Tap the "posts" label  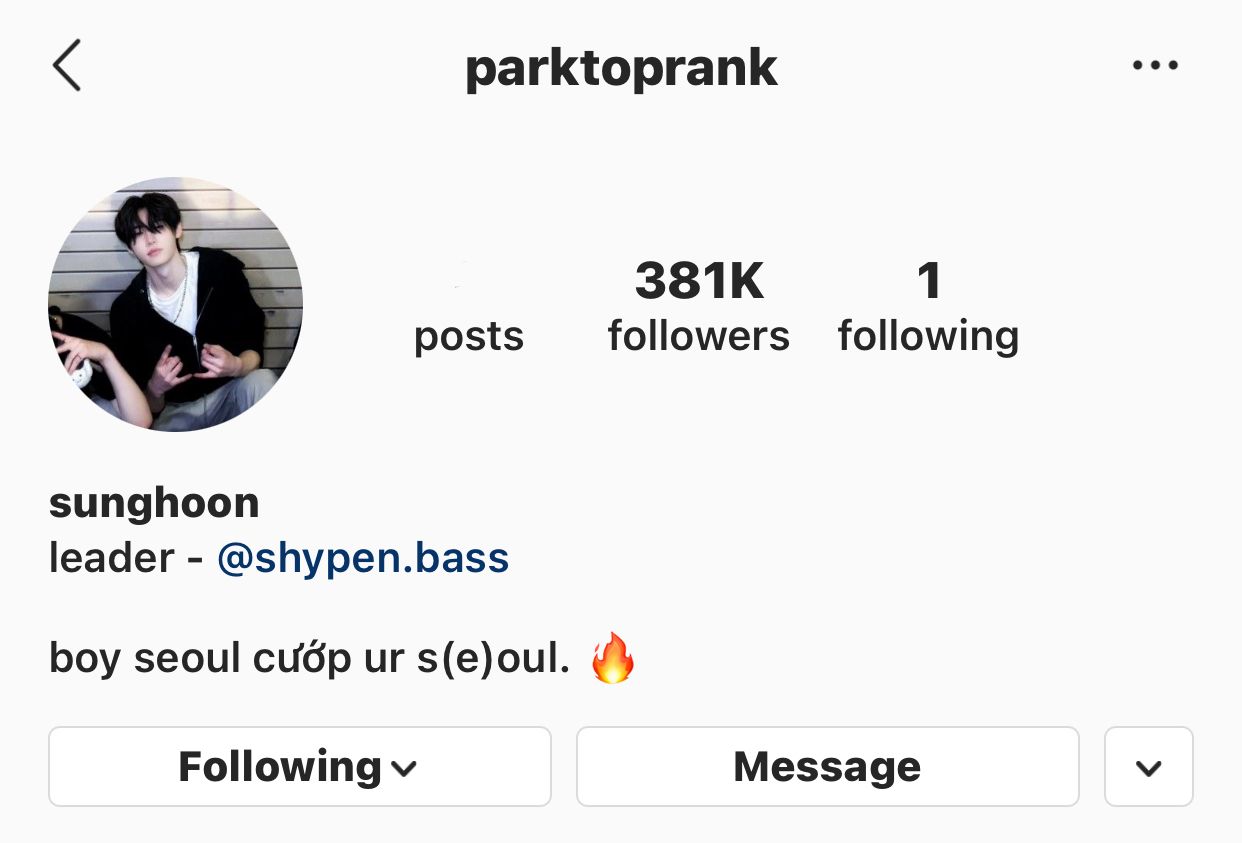(x=469, y=337)
